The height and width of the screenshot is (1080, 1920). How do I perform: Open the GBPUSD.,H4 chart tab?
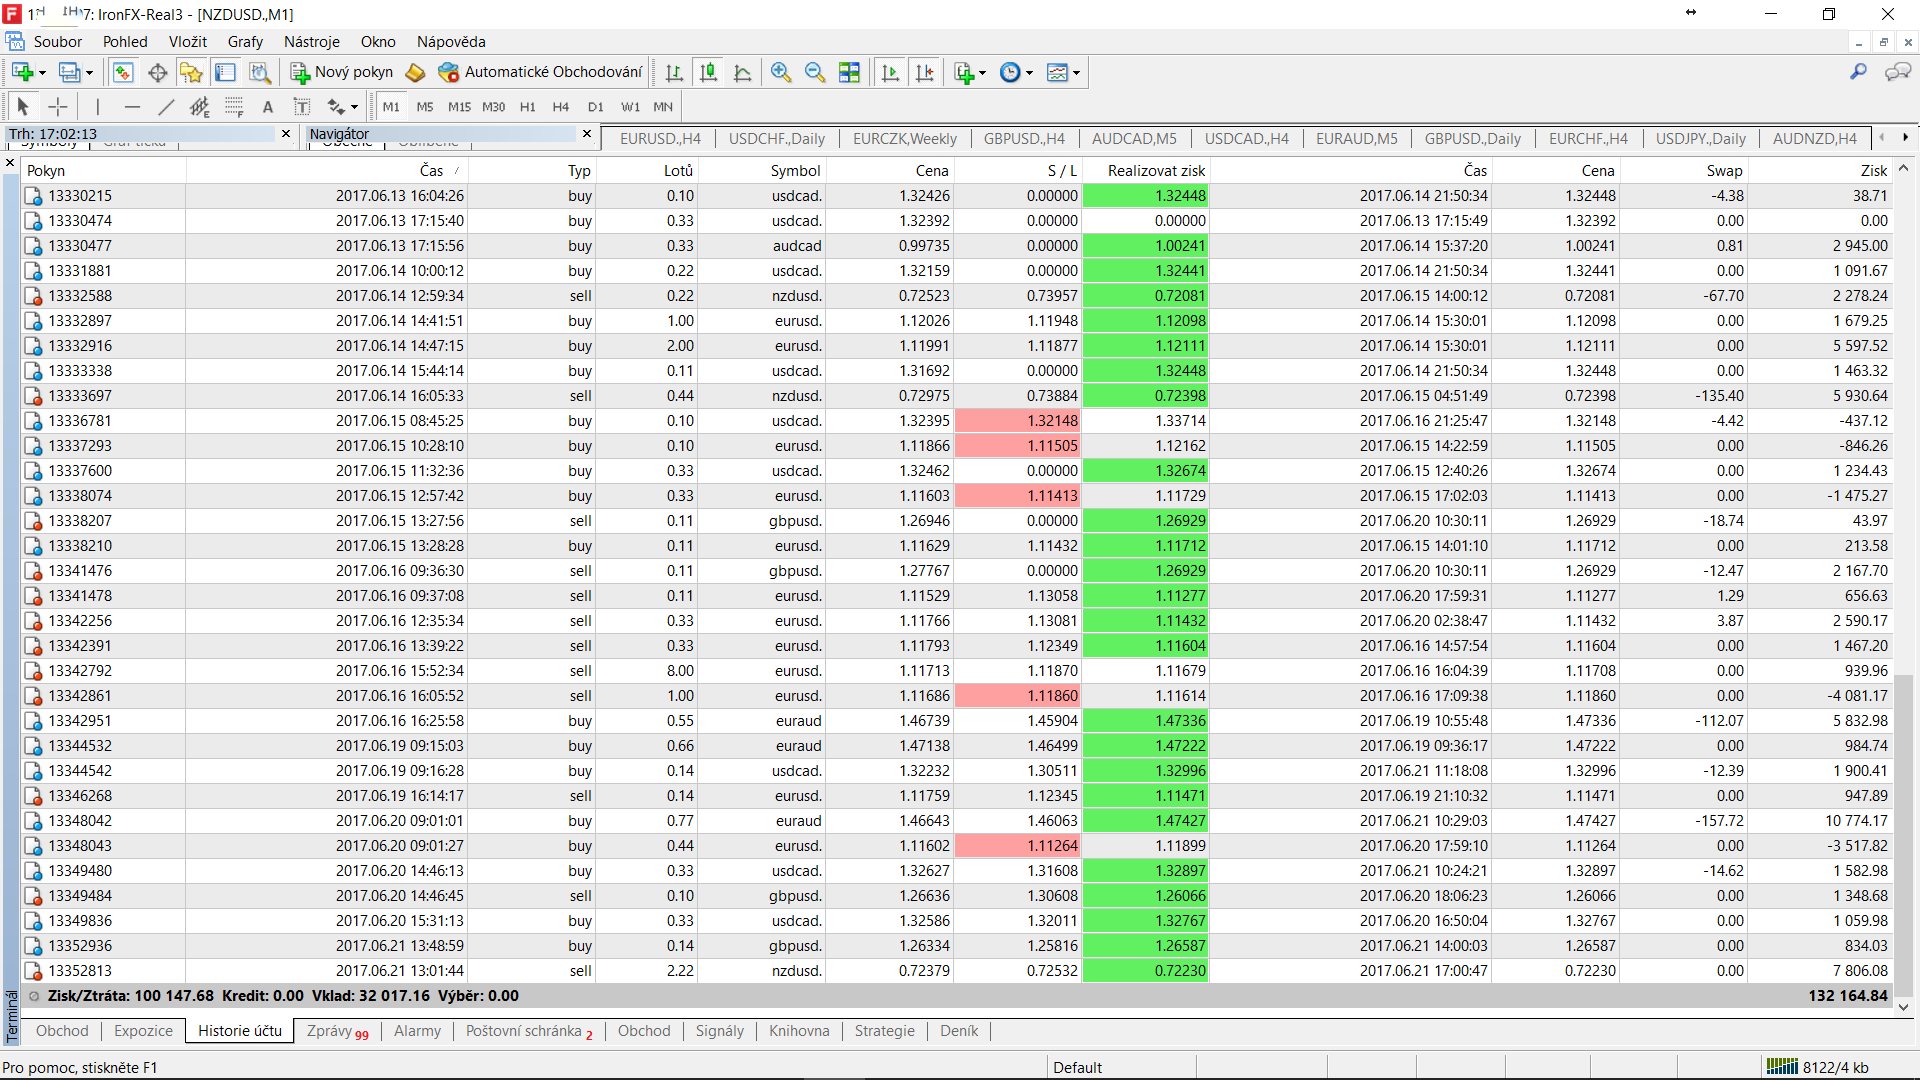[x=1023, y=139]
